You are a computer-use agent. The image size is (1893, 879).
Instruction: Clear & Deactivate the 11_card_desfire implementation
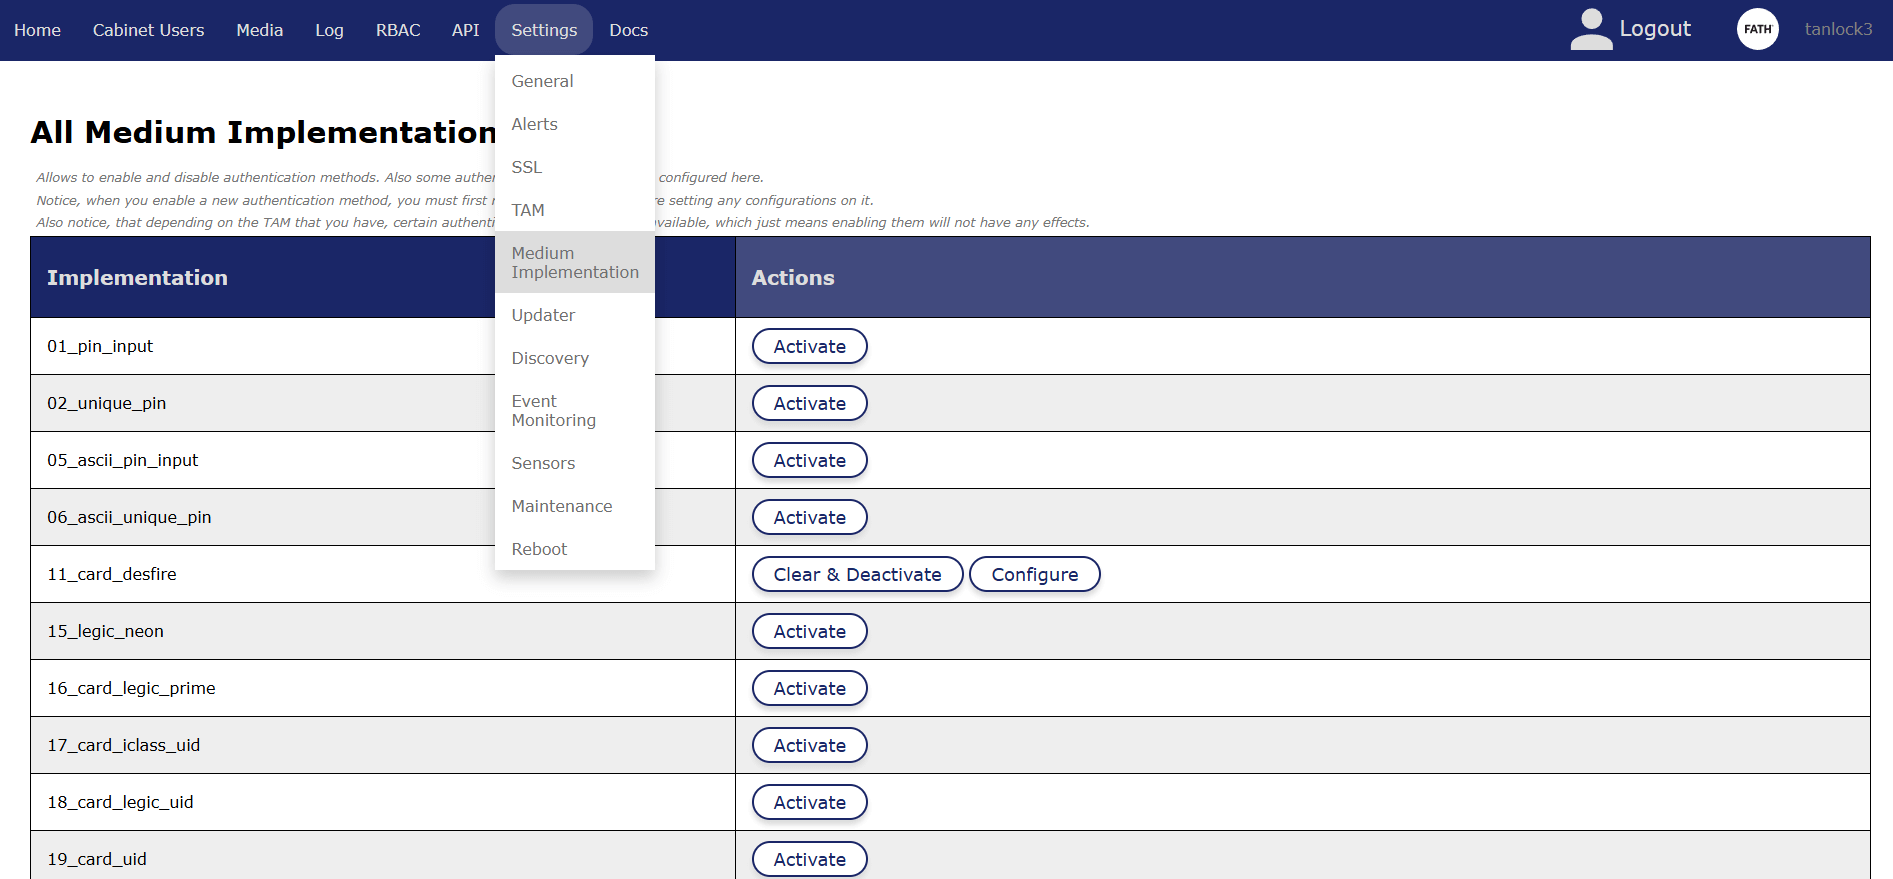click(x=857, y=574)
